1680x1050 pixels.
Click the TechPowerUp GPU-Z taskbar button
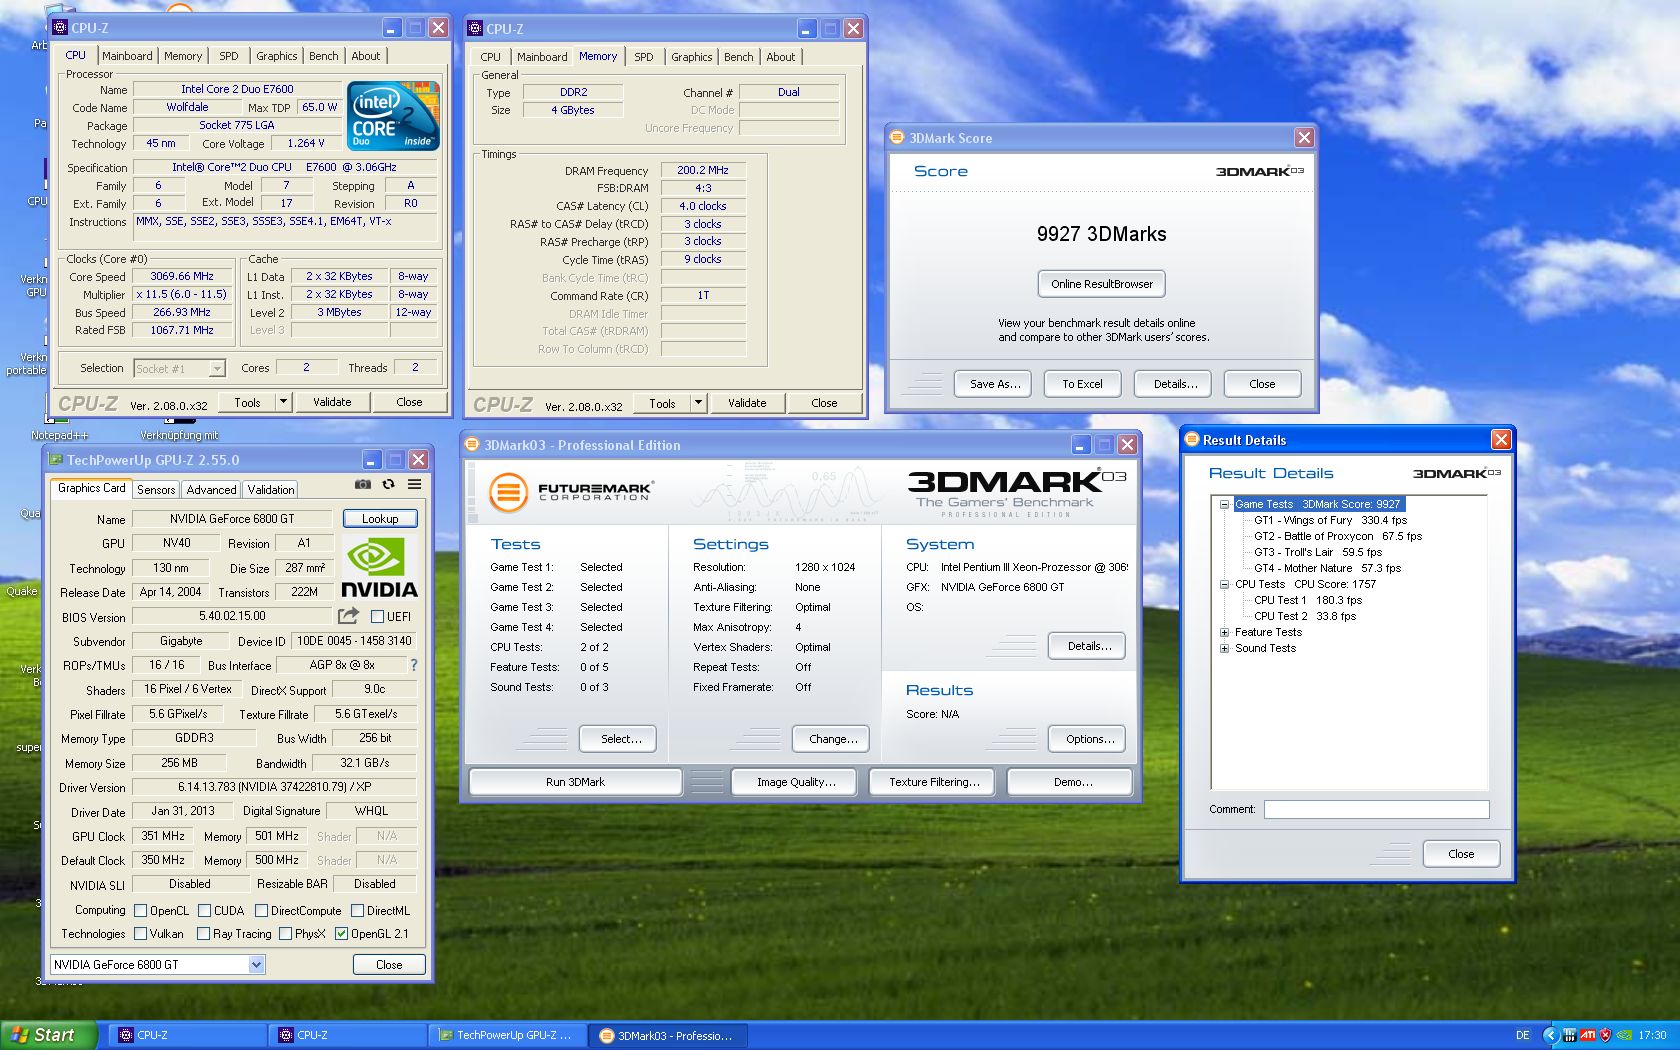pos(507,1036)
